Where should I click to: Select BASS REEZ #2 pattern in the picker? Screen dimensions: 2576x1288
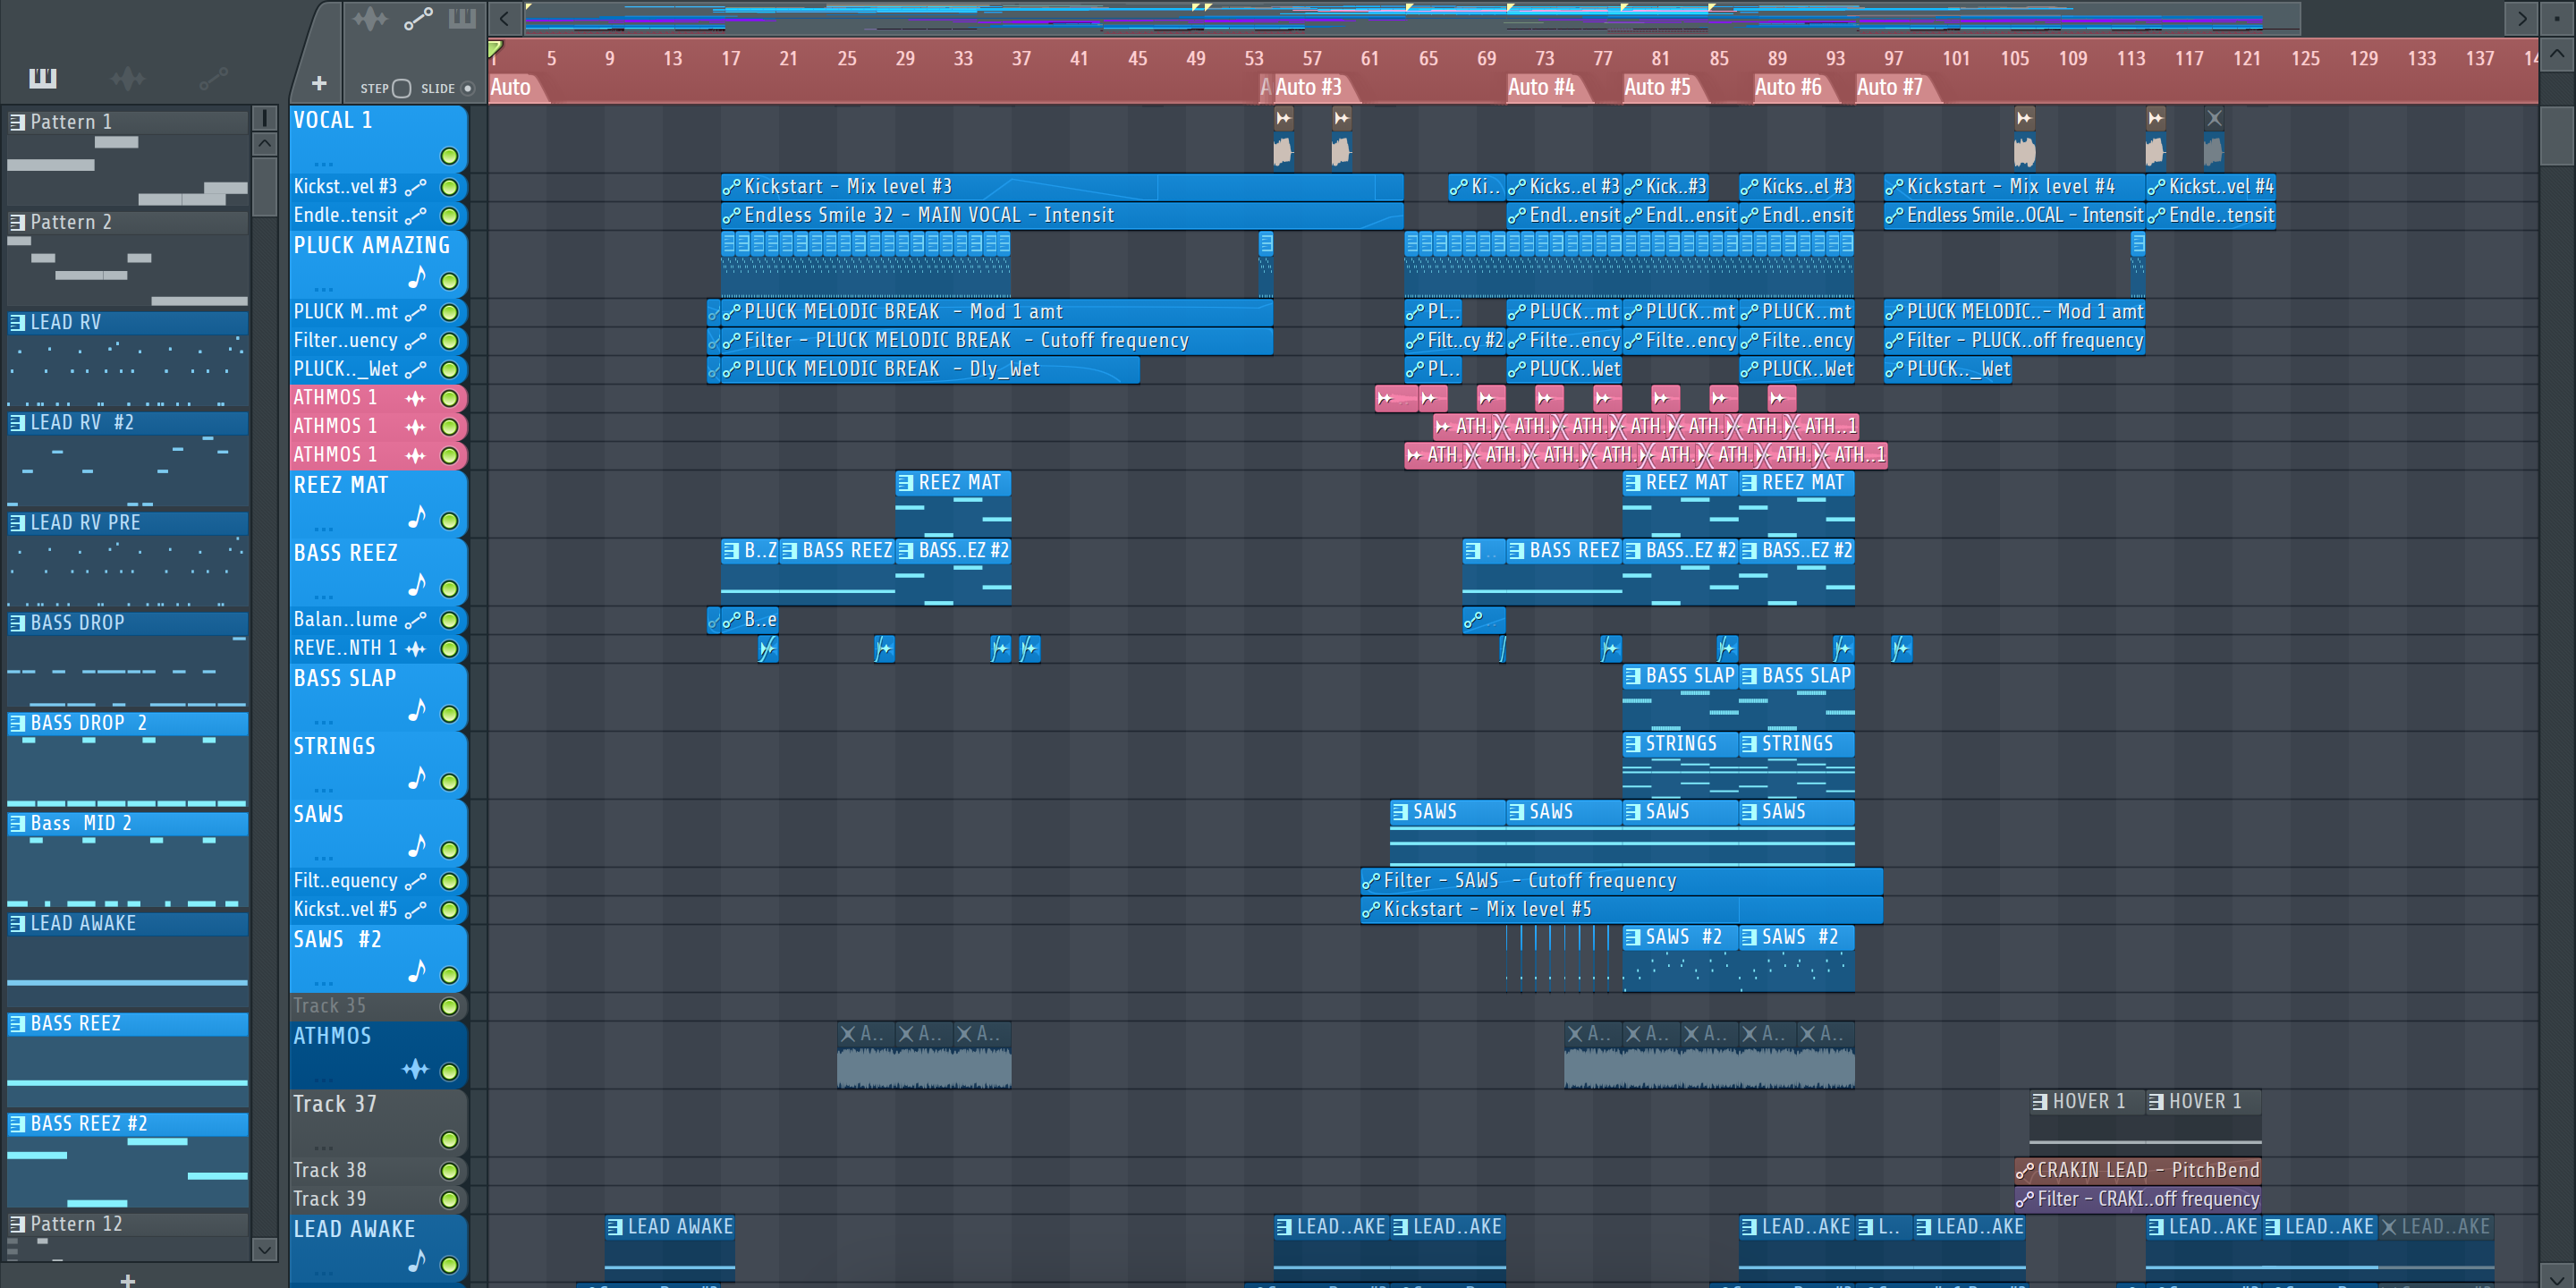tap(128, 1124)
